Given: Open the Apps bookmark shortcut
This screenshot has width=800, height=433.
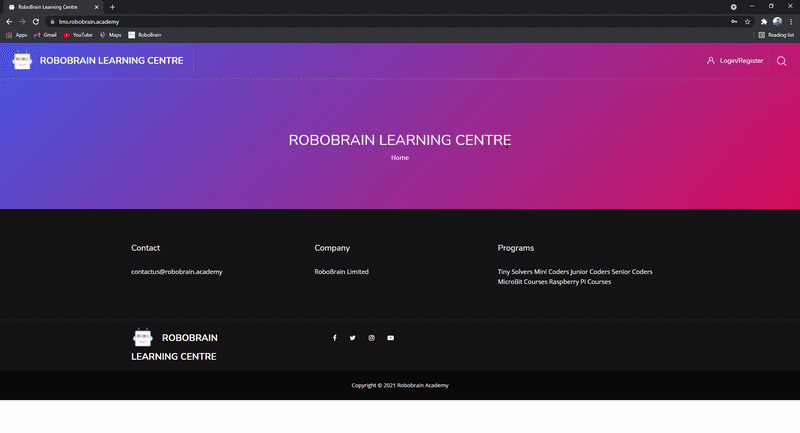Looking at the screenshot, I should 16,35.
